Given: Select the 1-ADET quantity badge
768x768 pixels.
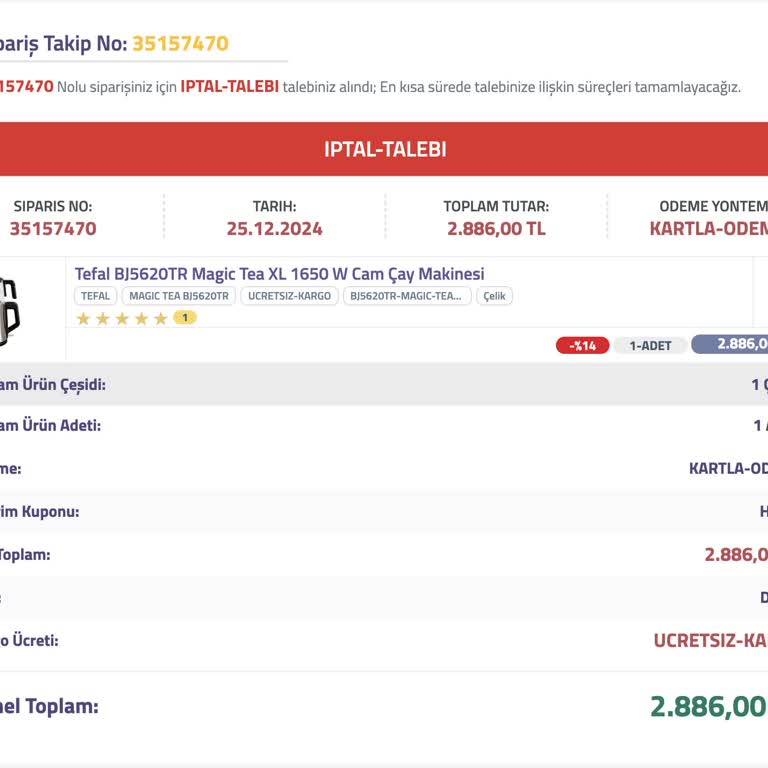Looking at the screenshot, I should coord(650,346).
